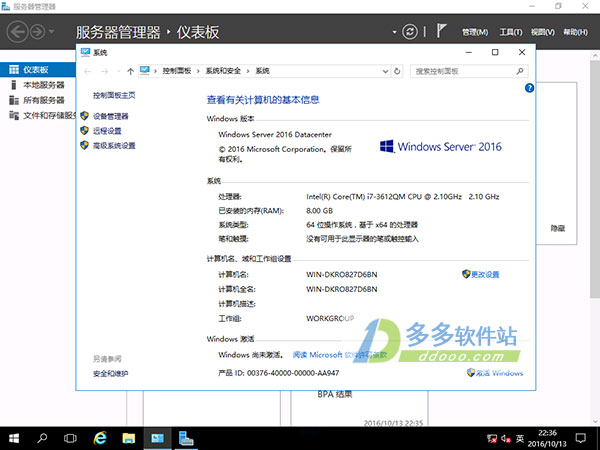Click the System window forward arrow
Viewport: 600px width, 450px height.
104,71
